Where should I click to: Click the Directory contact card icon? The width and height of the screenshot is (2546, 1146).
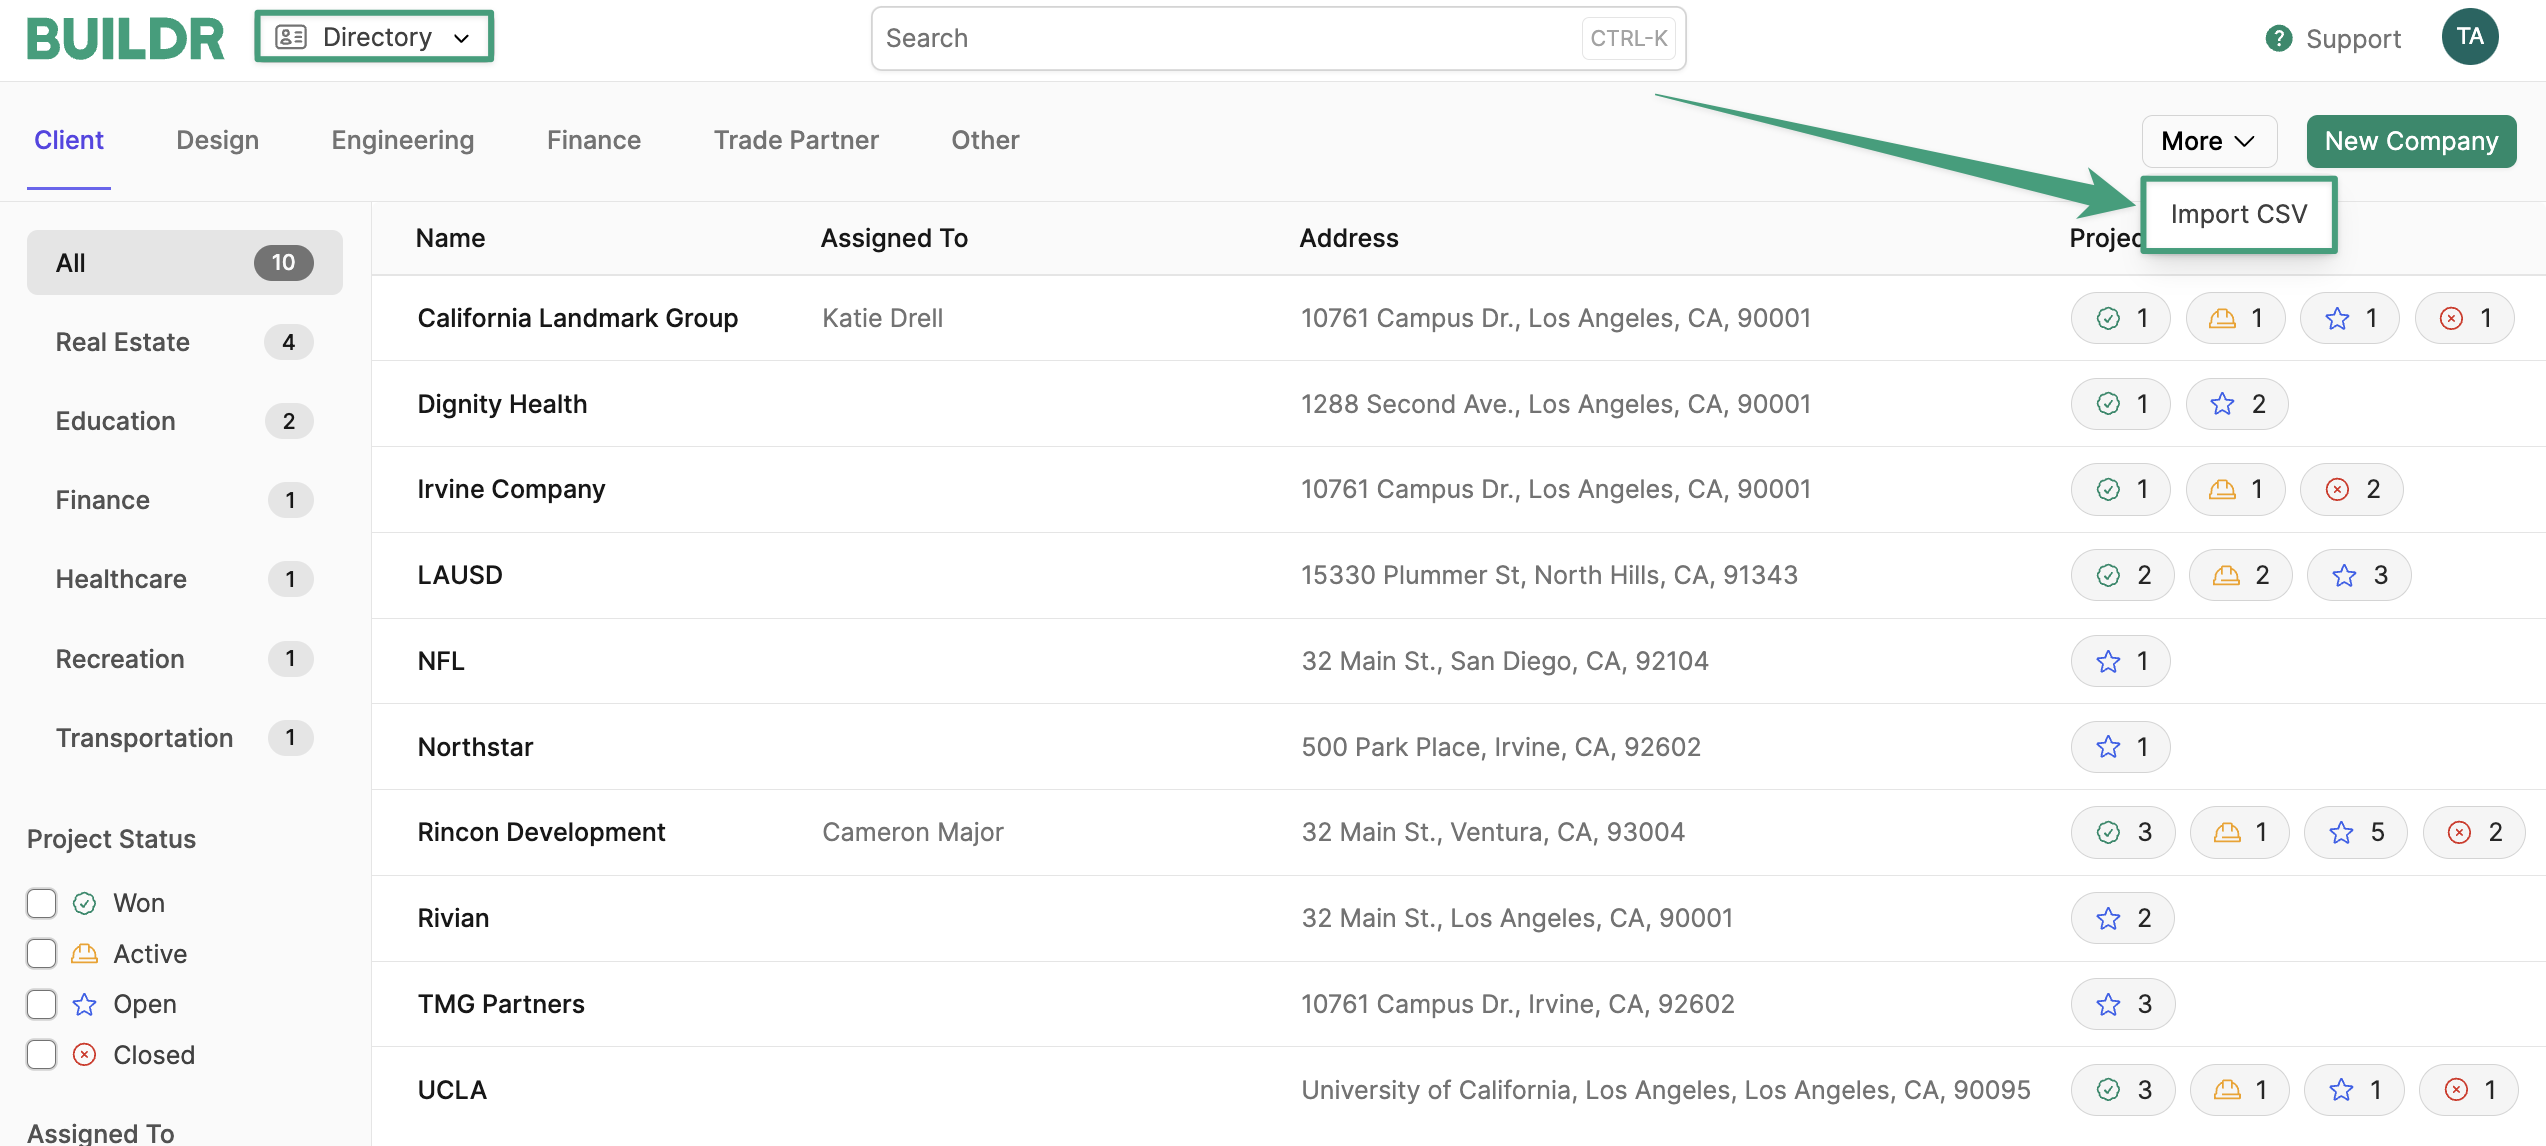[x=290, y=37]
